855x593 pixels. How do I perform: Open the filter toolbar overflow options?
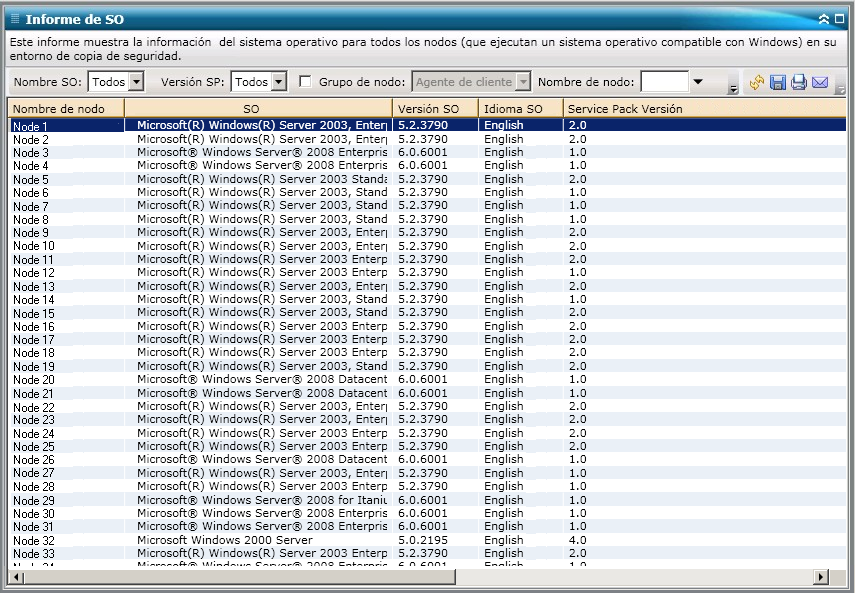733,88
